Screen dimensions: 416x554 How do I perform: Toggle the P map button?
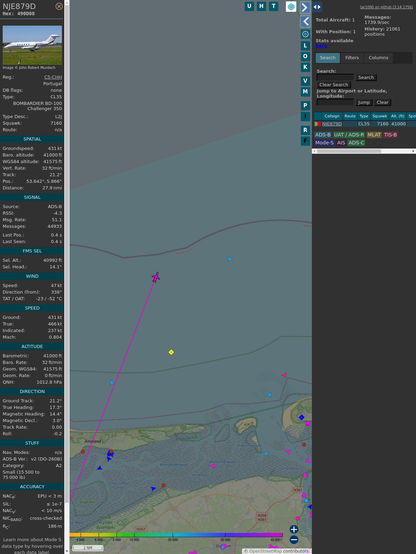[x=305, y=106]
